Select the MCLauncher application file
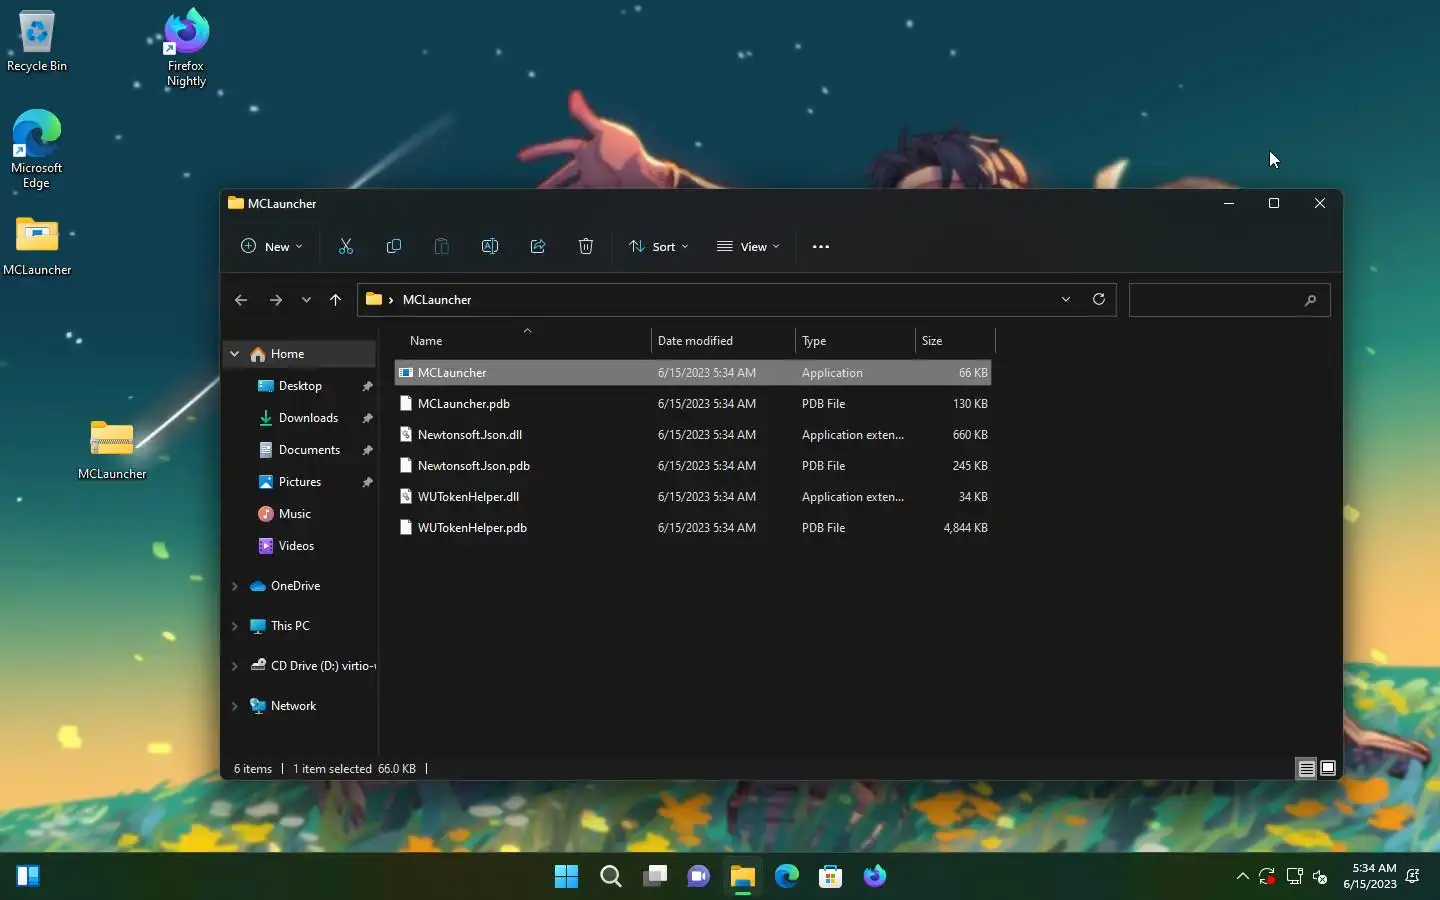Viewport: 1440px width, 900px height. (693, 373)
